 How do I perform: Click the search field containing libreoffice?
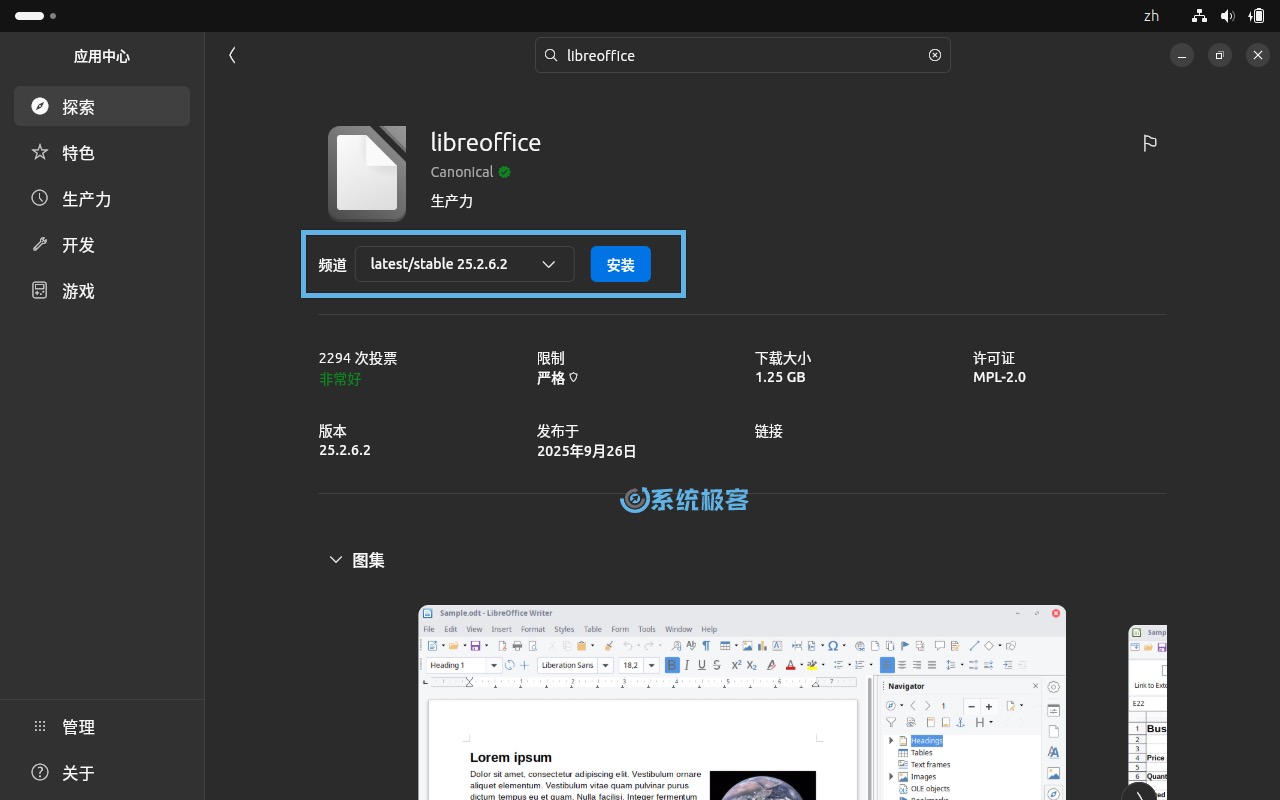click(x=743, y=55)
